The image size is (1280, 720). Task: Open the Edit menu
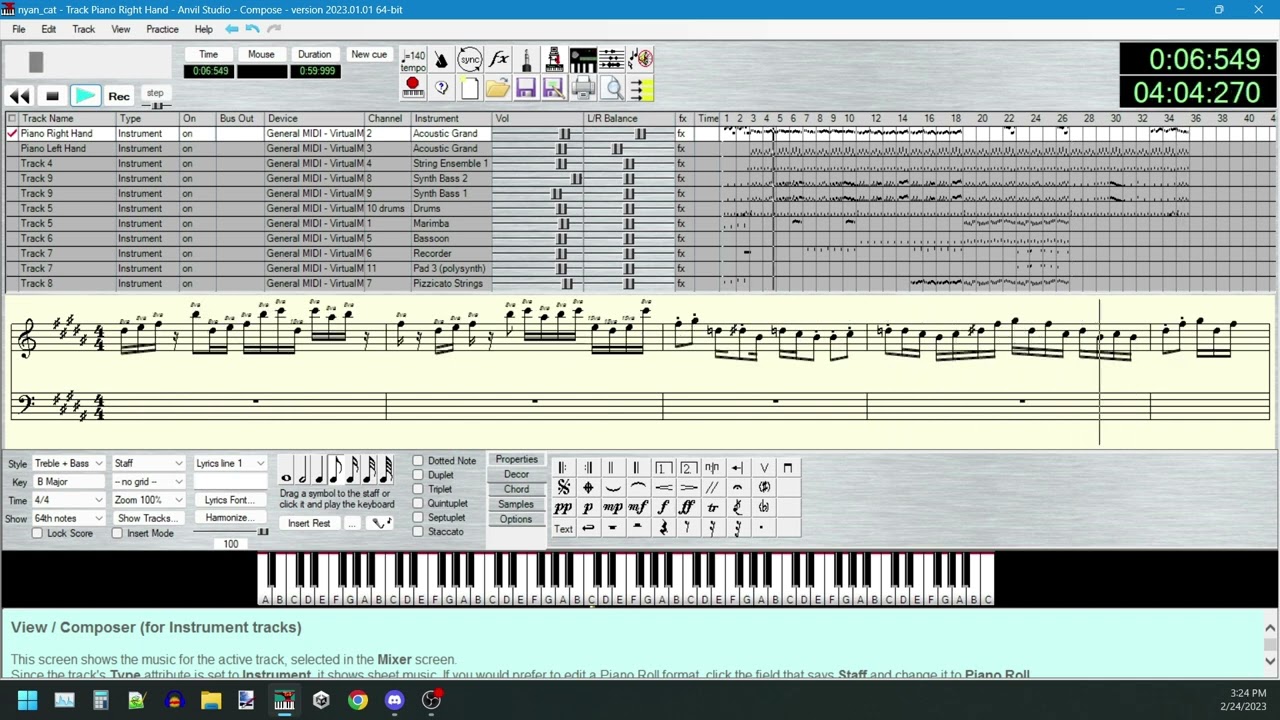[48, 29]
